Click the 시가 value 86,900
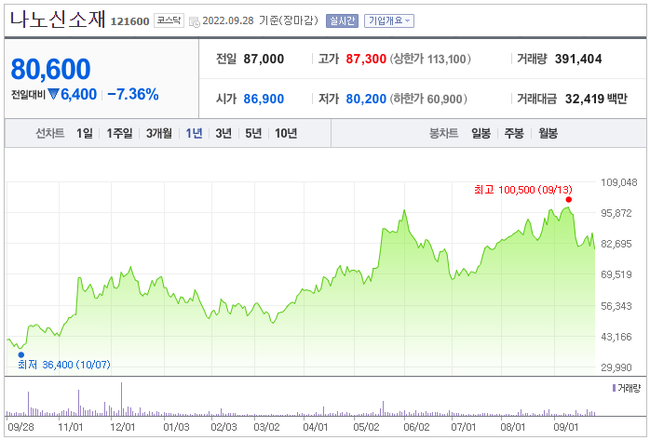The width and height of the screenshot is (650, 440). [264, 99]
